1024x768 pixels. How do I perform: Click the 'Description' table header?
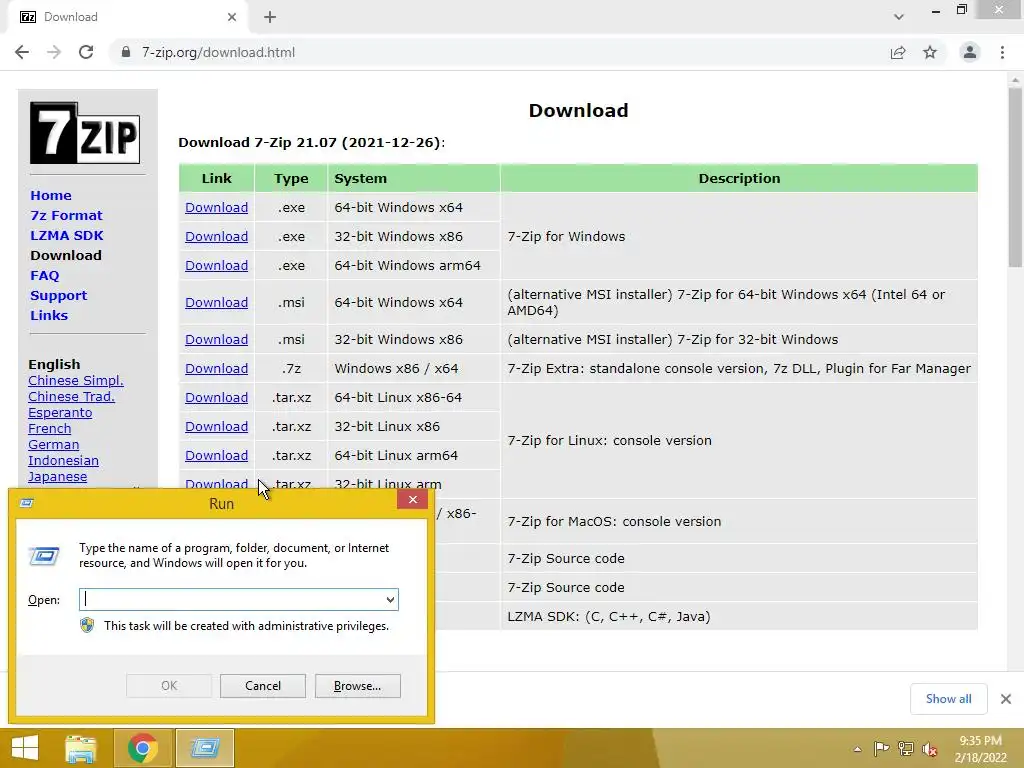tap(739, 178)
